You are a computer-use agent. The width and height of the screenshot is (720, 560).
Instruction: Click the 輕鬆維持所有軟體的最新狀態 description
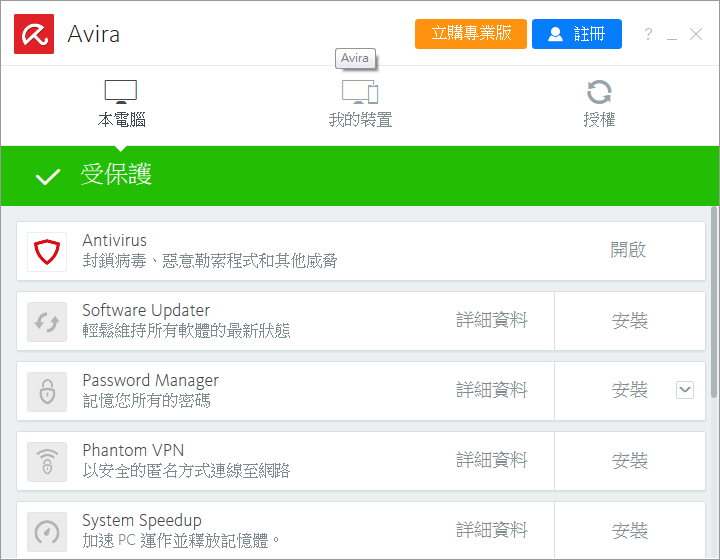pyautogui.click(x=186, y=330)
